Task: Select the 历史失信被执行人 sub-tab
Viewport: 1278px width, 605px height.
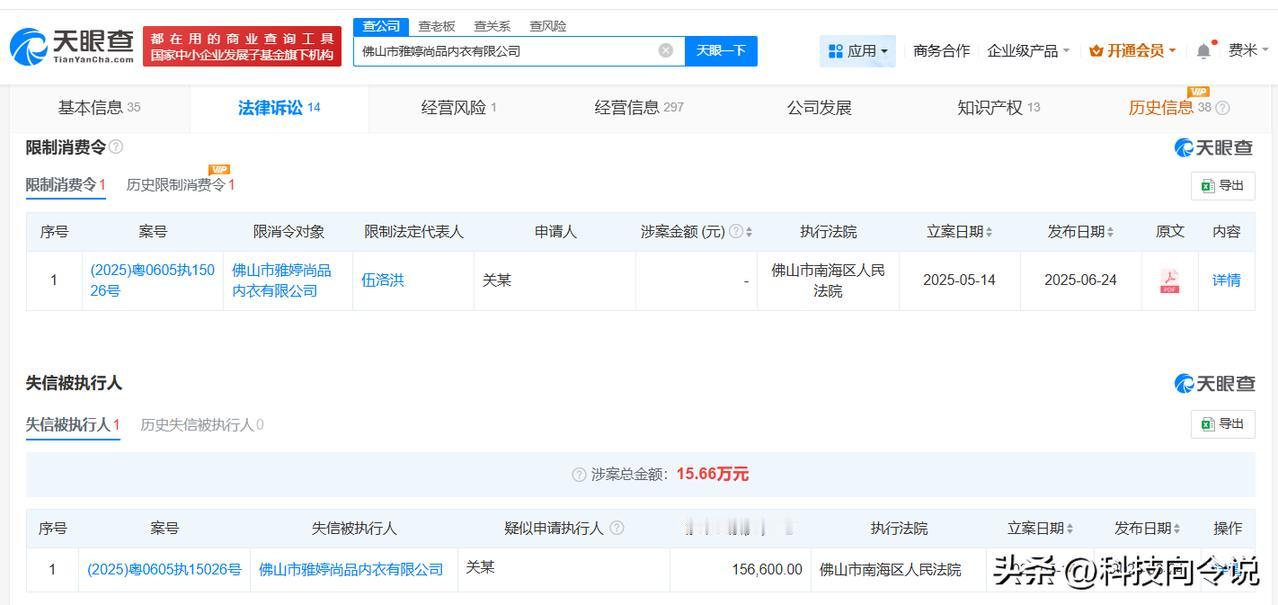Action: (202, 425)
